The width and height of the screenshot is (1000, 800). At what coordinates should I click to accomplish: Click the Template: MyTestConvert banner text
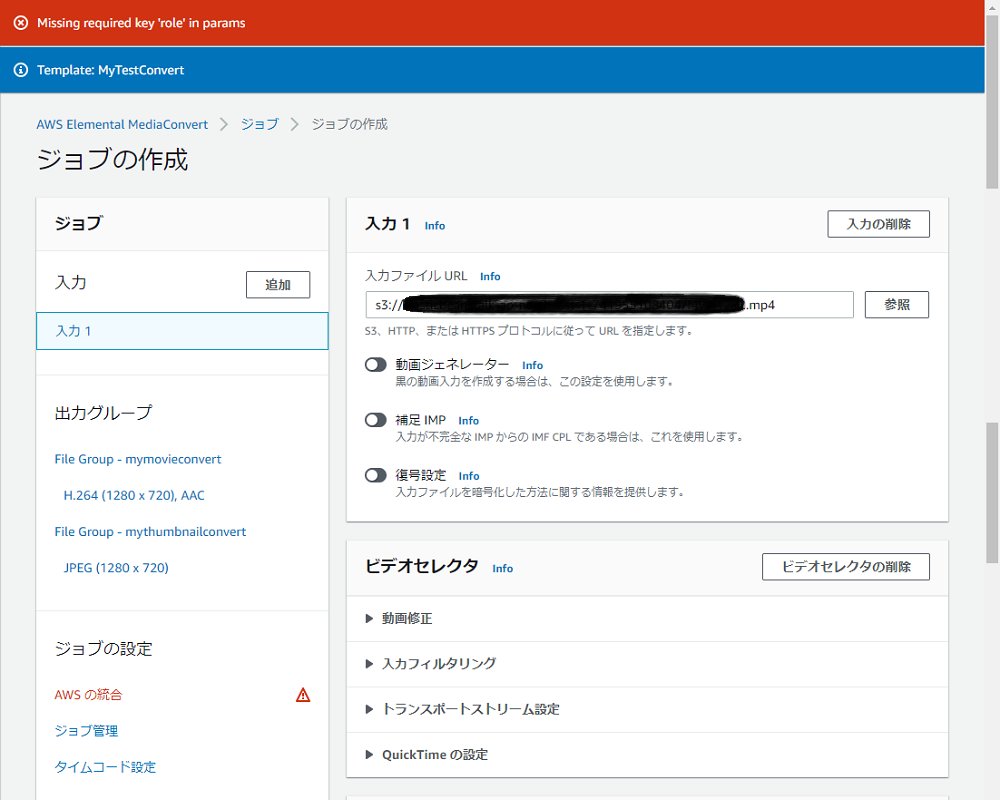point(110,70)
